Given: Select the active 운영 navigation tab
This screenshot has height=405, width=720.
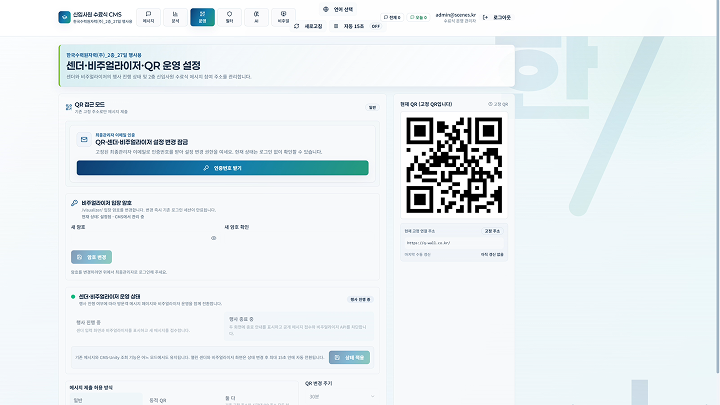Looking at the screenshot, I should tap(202, 17).
